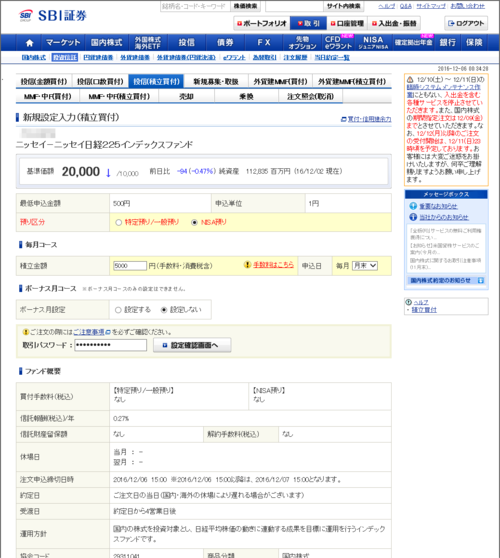Click the ポートフォリオ button
The width and height of the screenshot is (500, 558).
pyautogui.click(x=262, y=23)
